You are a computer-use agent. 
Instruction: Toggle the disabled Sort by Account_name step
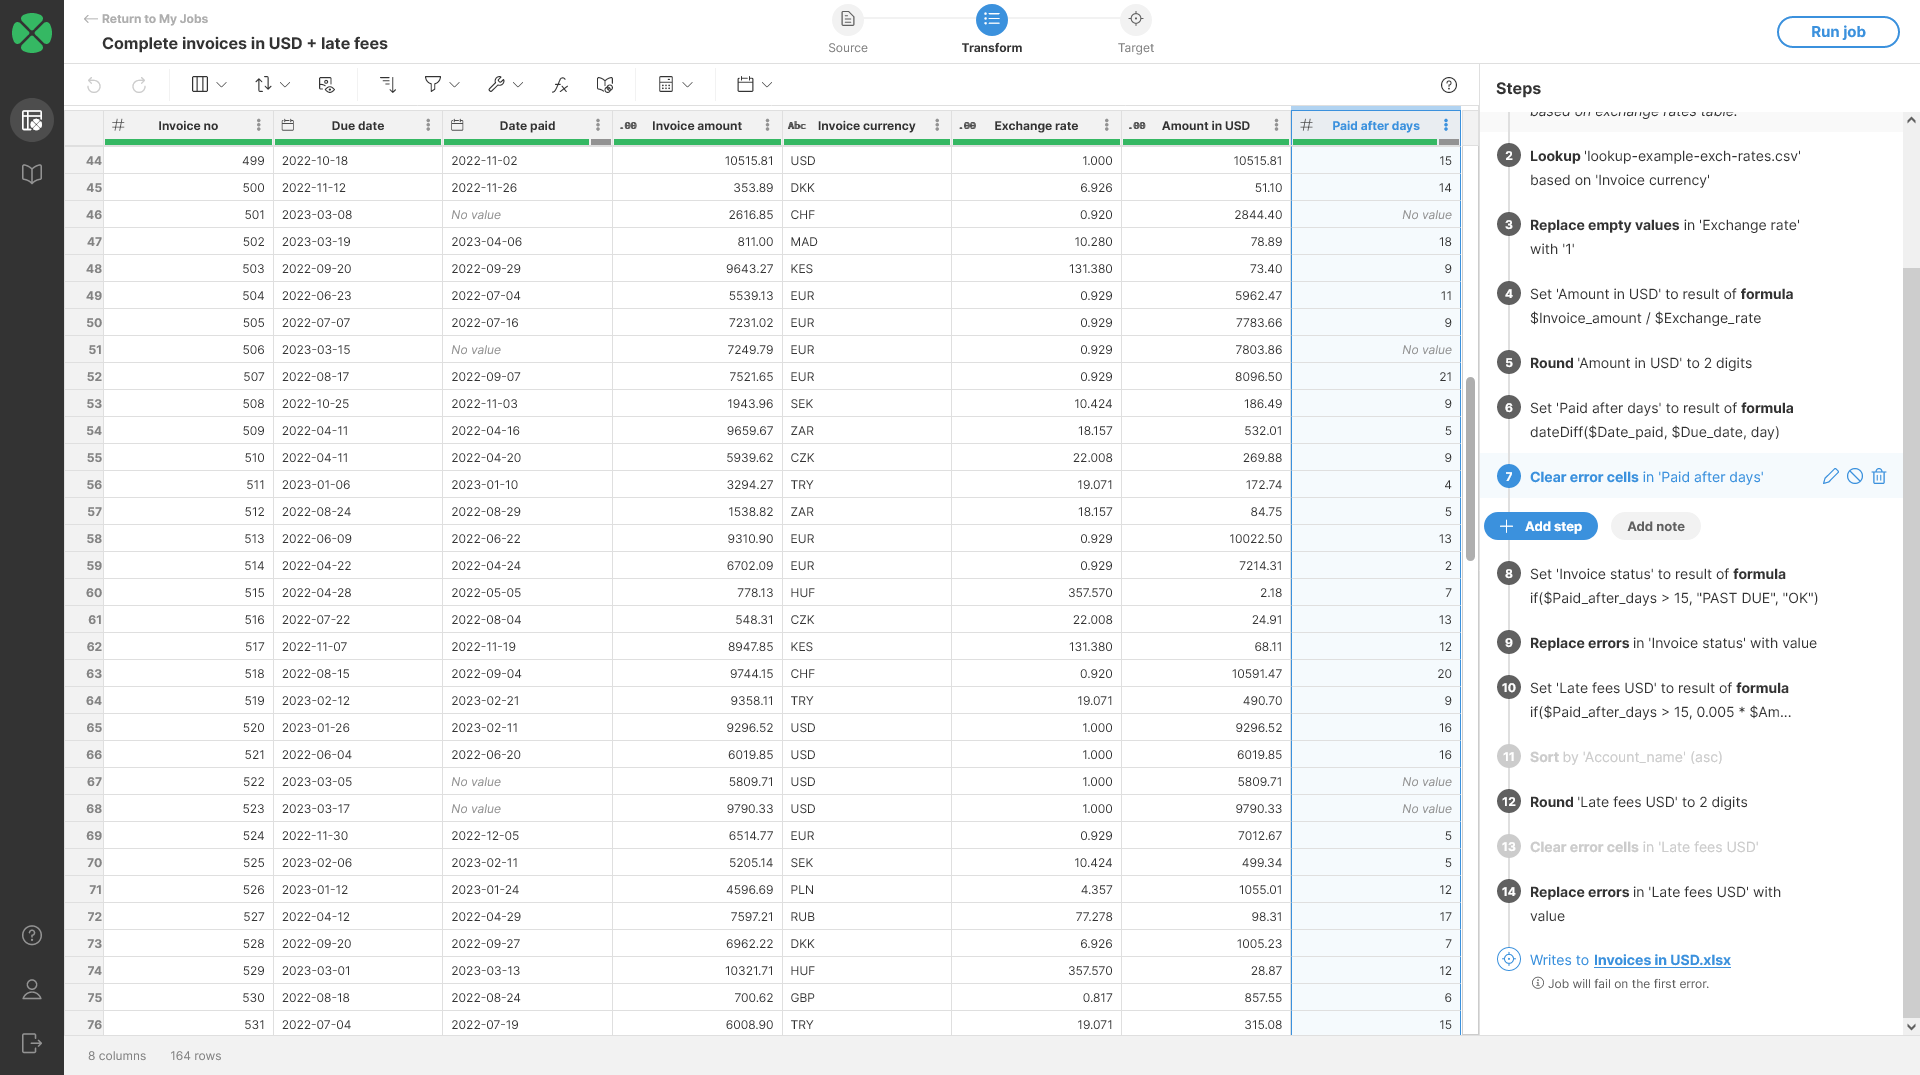tap(1625, 757)
